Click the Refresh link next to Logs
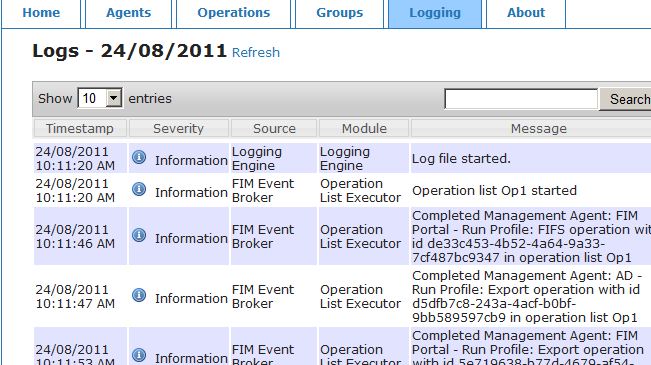This screenshot has width=651, height=365. [x=256, y=53]
